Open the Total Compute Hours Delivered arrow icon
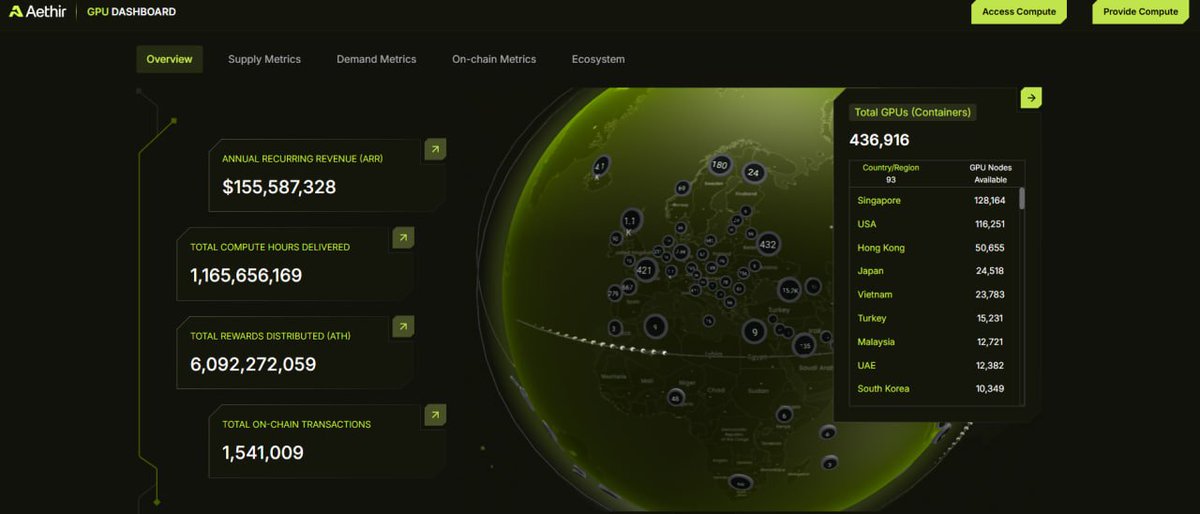 point(403,238)
